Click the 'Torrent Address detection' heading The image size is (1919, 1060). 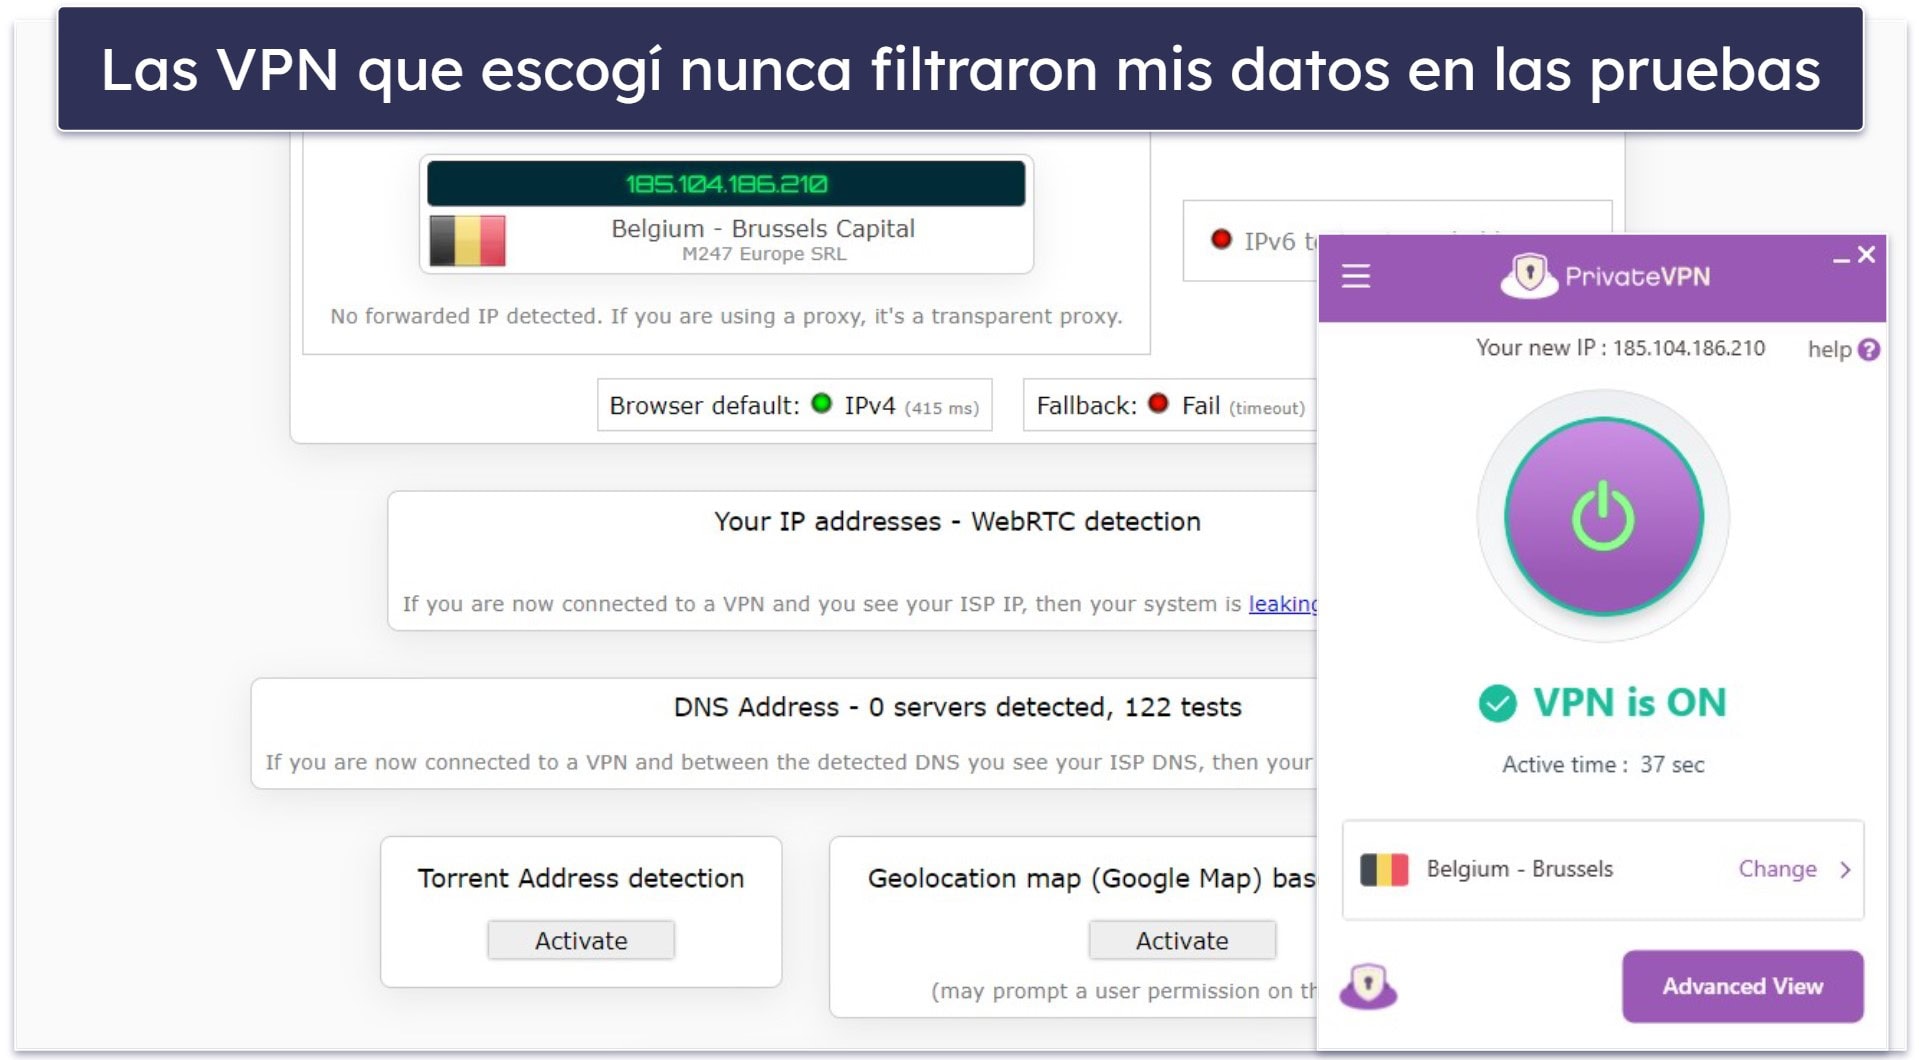point(580,878)
